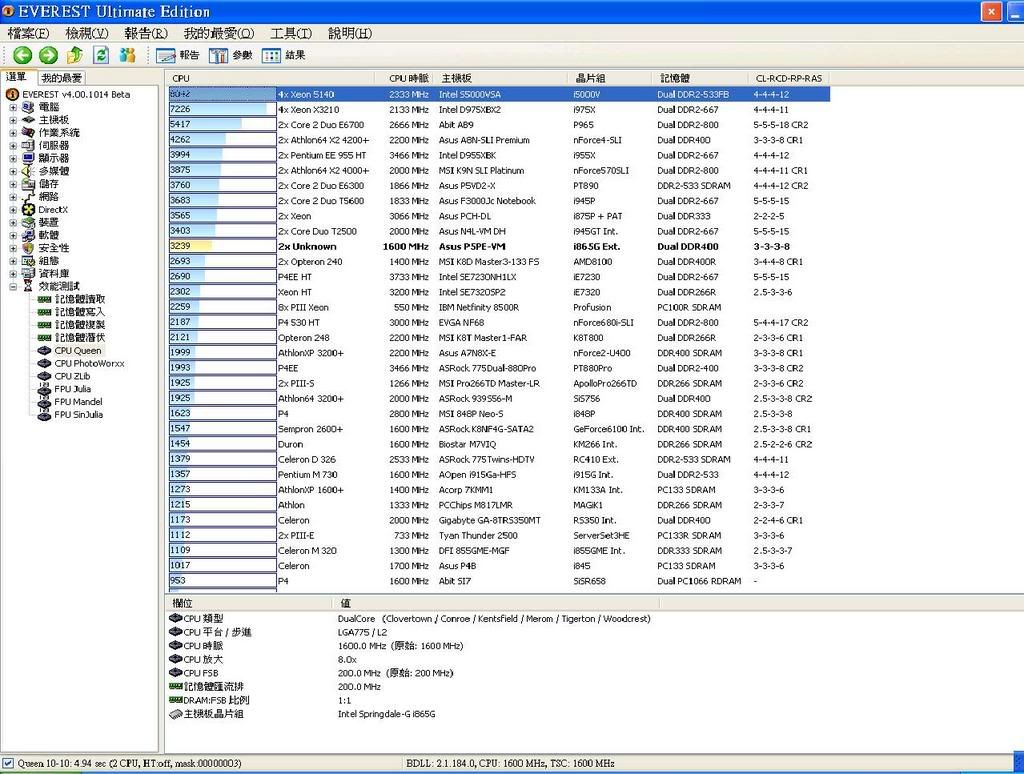This screenshot has height=774, width=1024.
Task: Select the 記憶體潛伏 benchmark
Action: [x=79, y=338]
